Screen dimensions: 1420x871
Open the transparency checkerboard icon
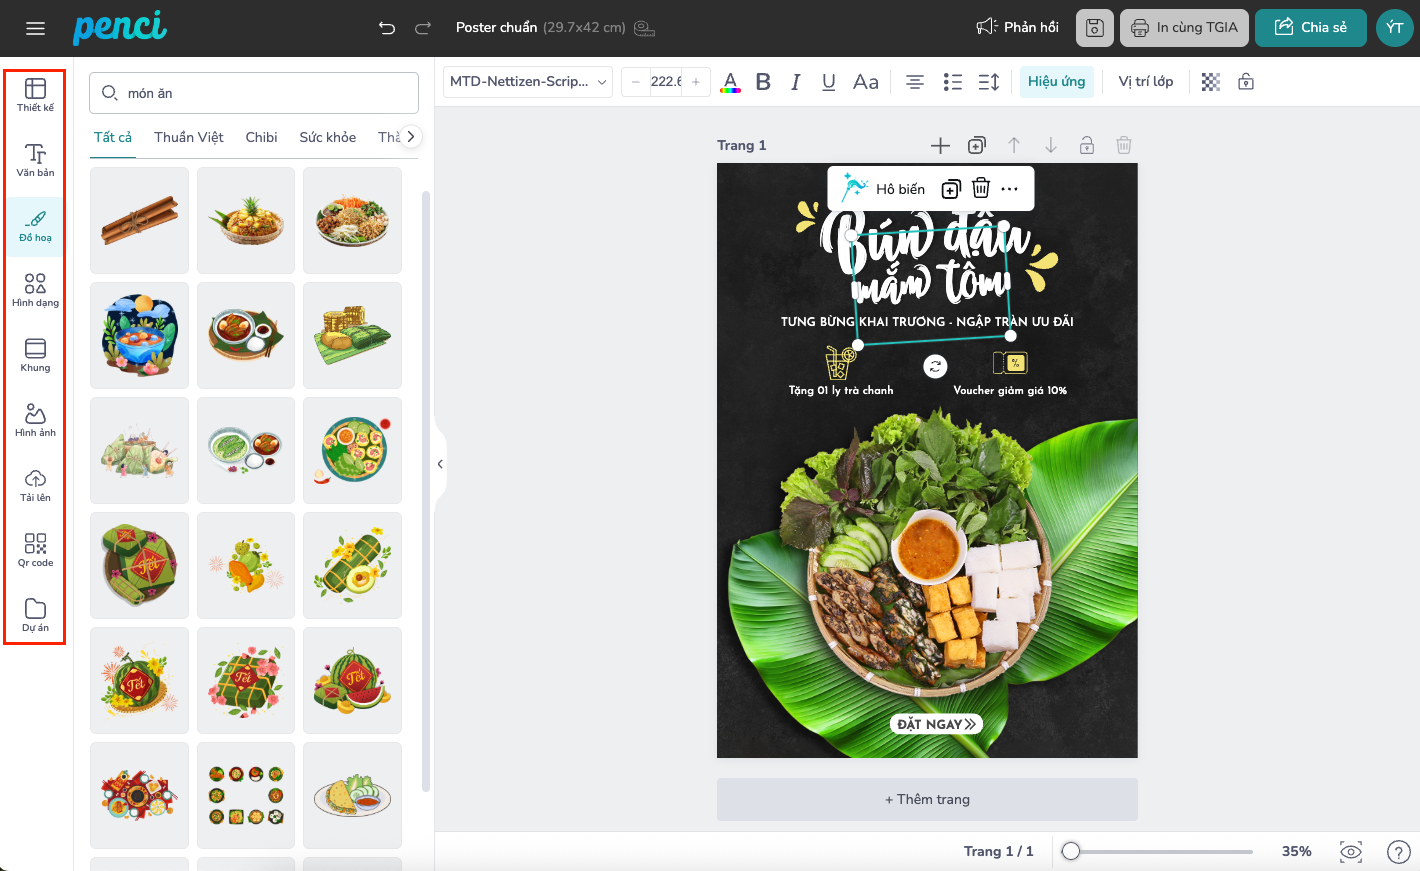pyautogui.click(x=1210, y=82)
